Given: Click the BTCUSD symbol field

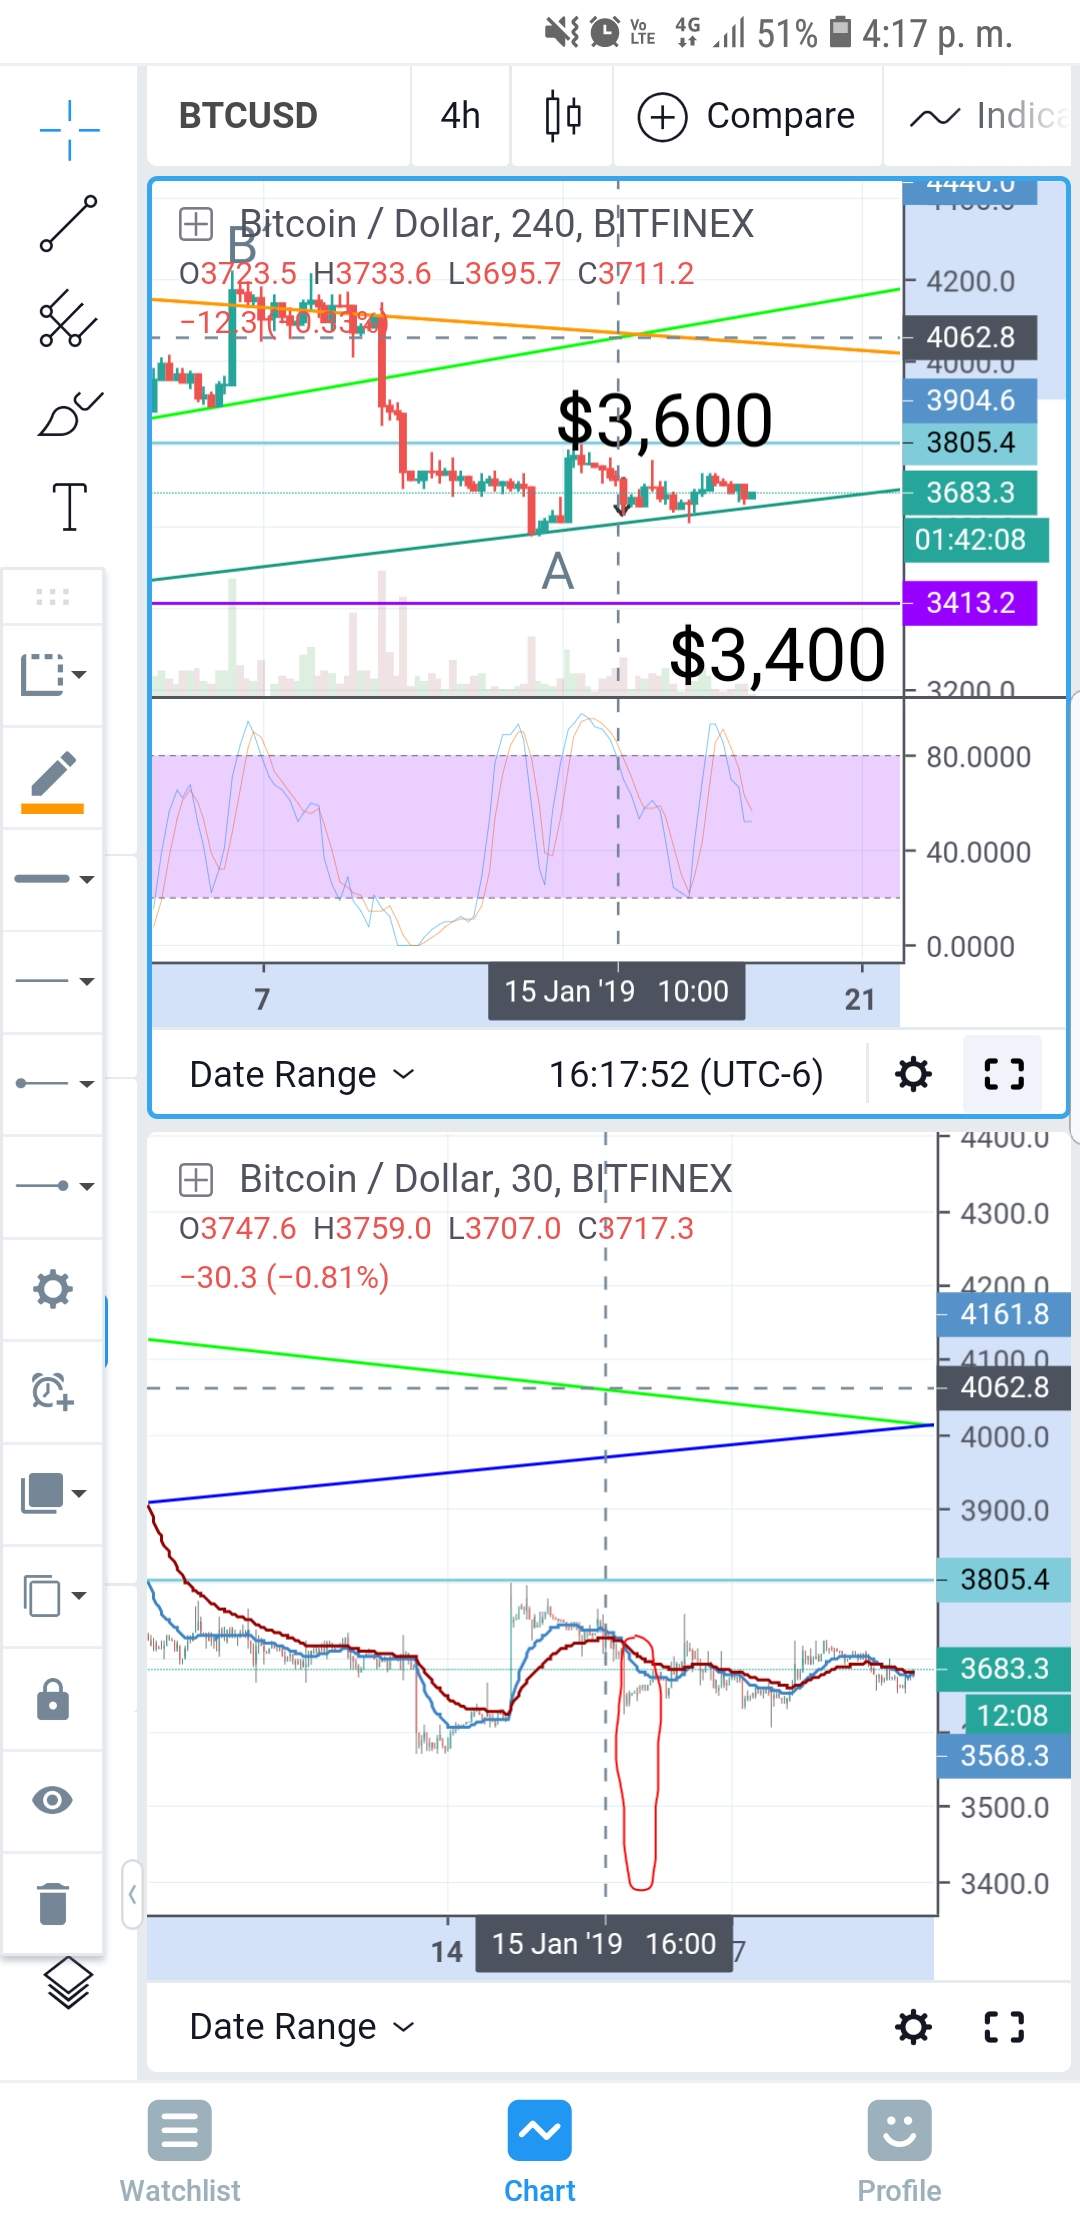Looking at the screenshot, I should click(x=248, y=116).
